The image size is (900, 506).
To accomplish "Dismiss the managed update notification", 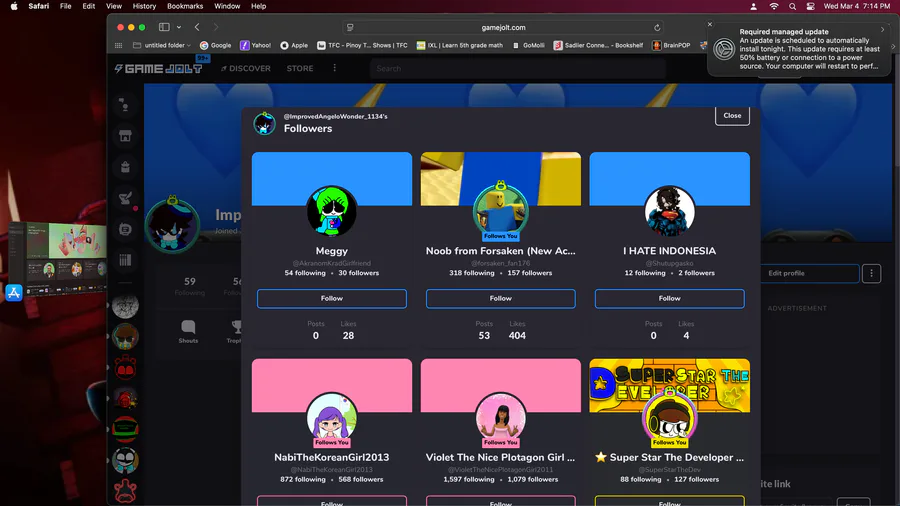I will coord(709,25).
